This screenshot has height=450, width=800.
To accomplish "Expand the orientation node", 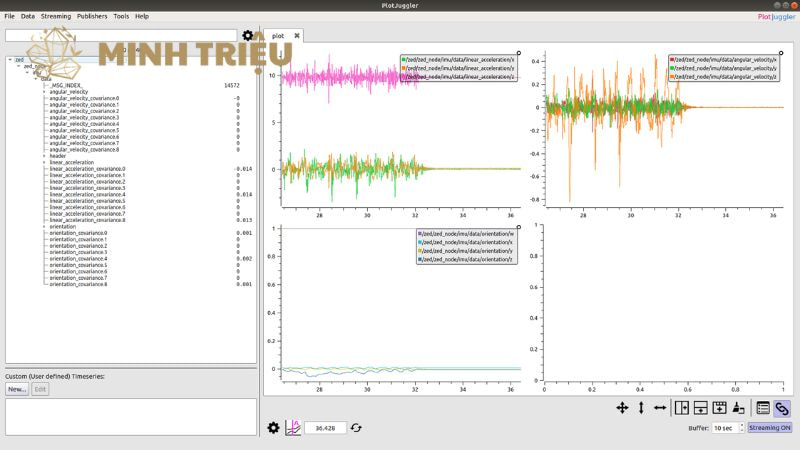I will 44,227.
